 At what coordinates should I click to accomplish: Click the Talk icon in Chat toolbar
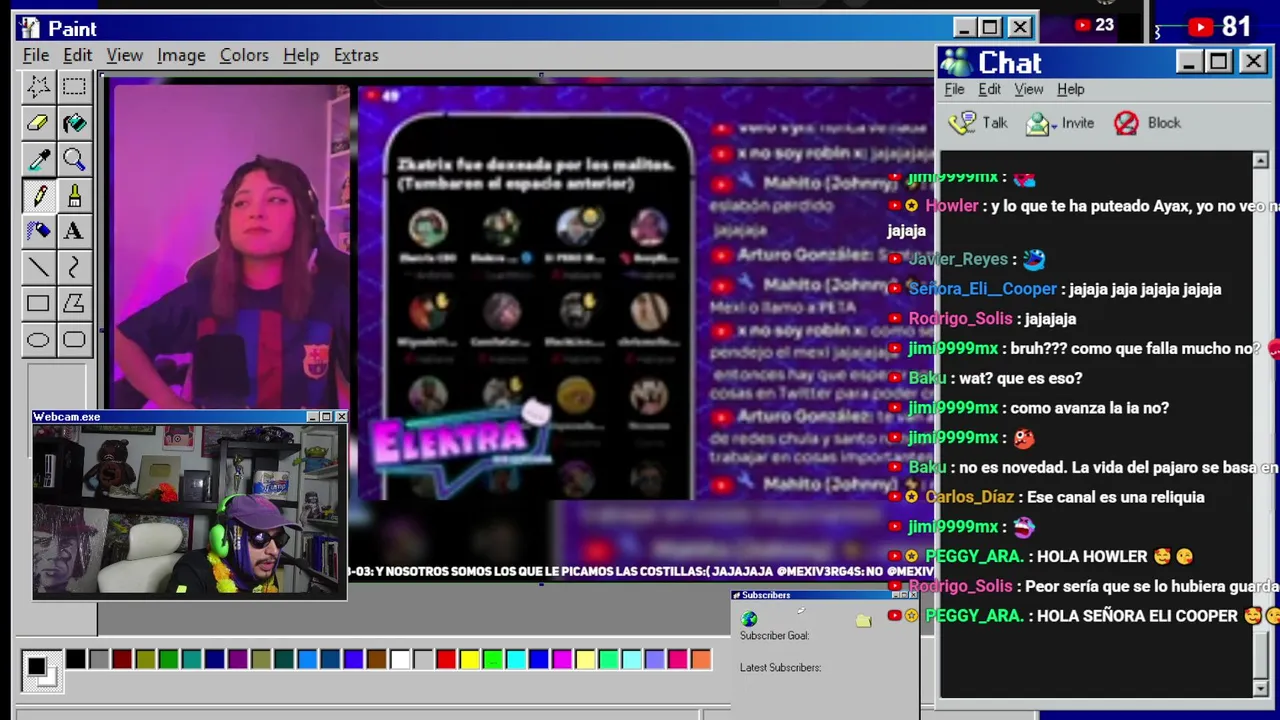coord(962,123)
